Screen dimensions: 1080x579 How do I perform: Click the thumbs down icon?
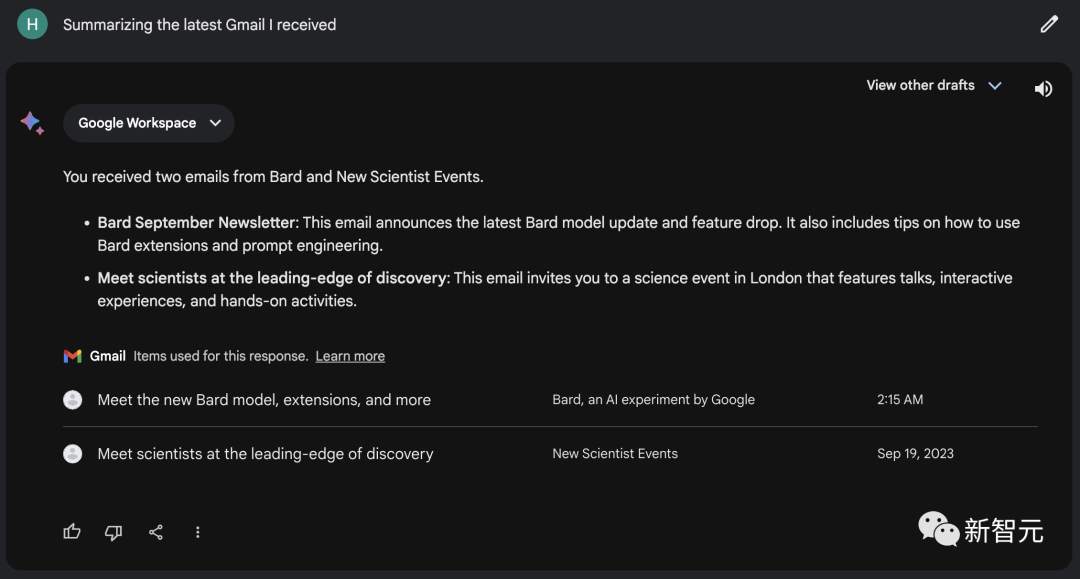point(114,532)
